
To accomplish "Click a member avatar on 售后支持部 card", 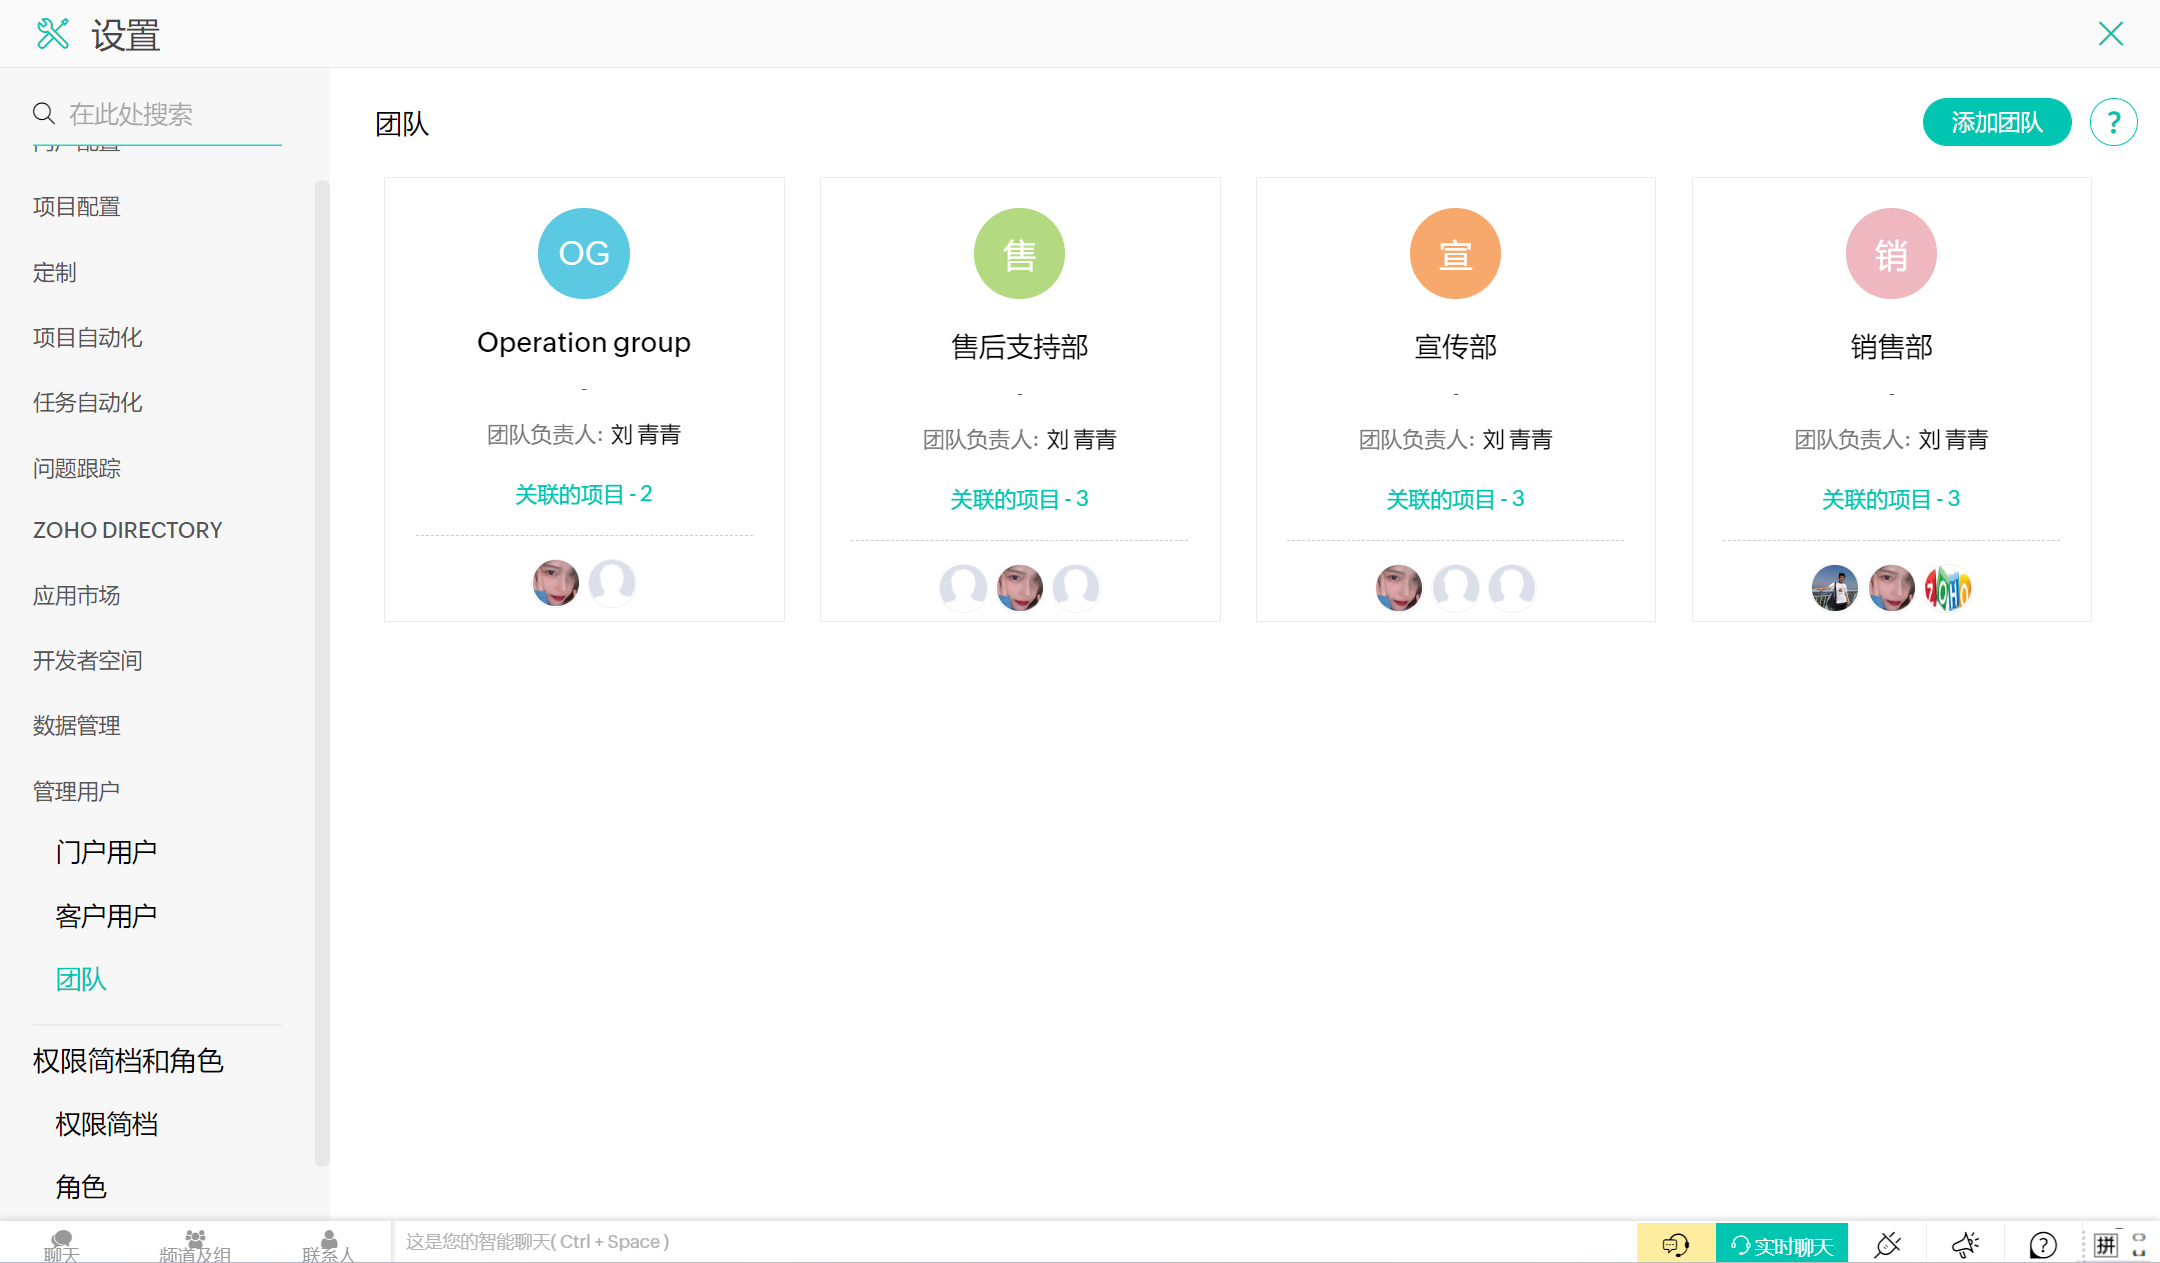I will pos(1019,588).
